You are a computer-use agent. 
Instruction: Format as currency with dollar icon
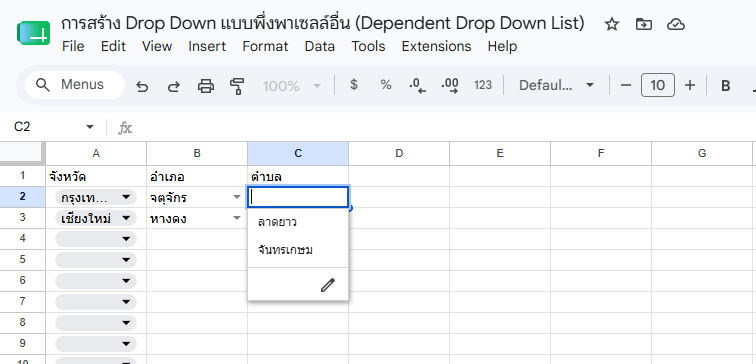pyautogui.click(x=354, y=85)
